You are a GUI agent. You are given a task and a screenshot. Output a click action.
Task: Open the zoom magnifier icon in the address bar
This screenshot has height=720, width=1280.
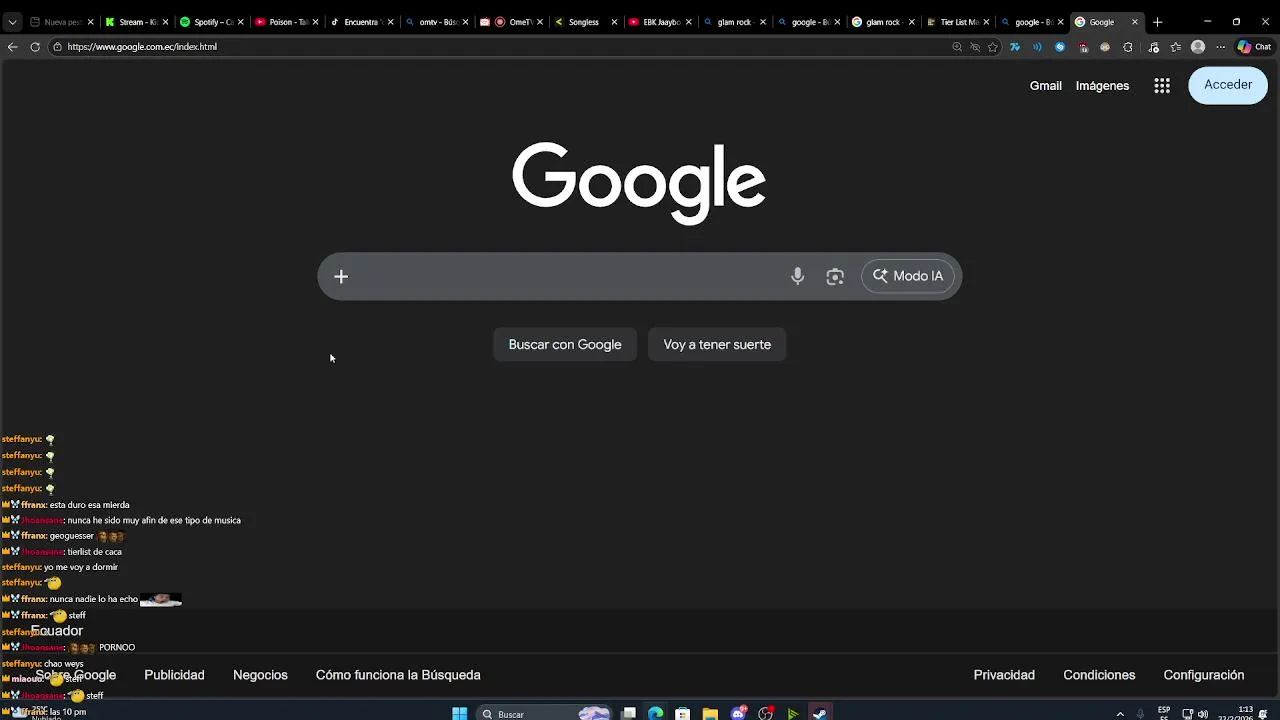point(957,47)
